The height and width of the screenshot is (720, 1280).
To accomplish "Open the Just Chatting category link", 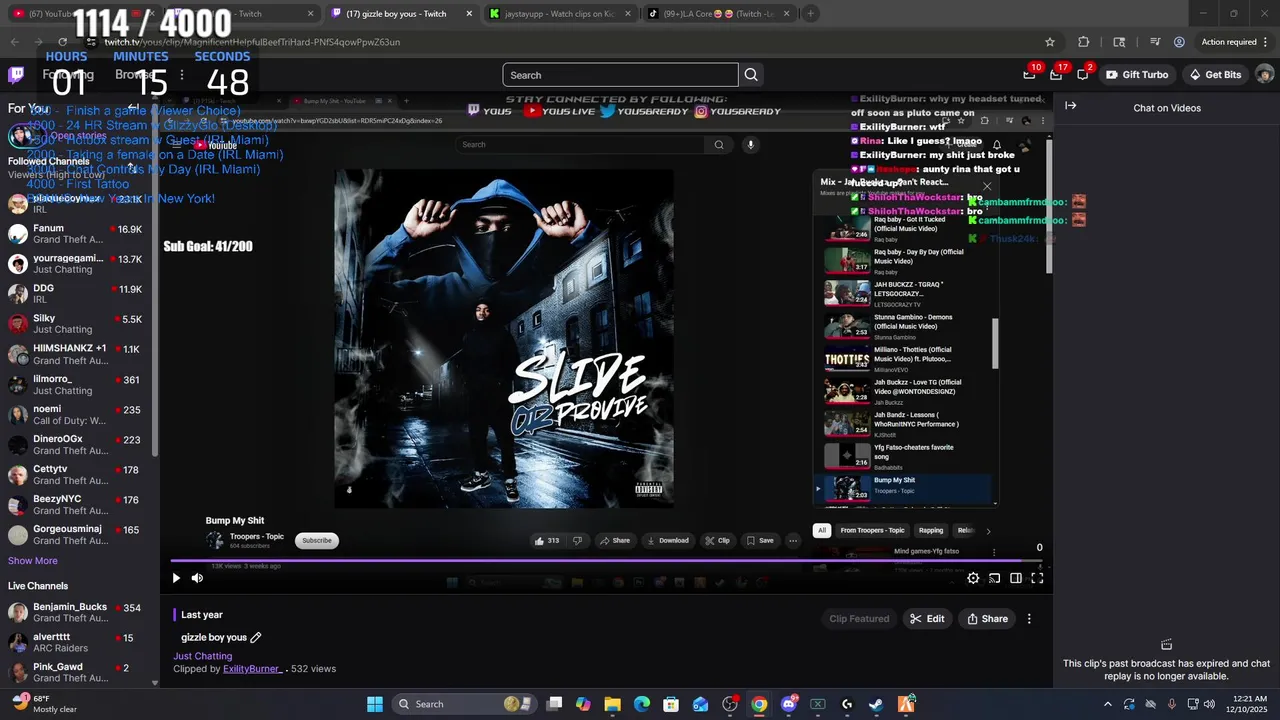I will click(x=202, y=656).
